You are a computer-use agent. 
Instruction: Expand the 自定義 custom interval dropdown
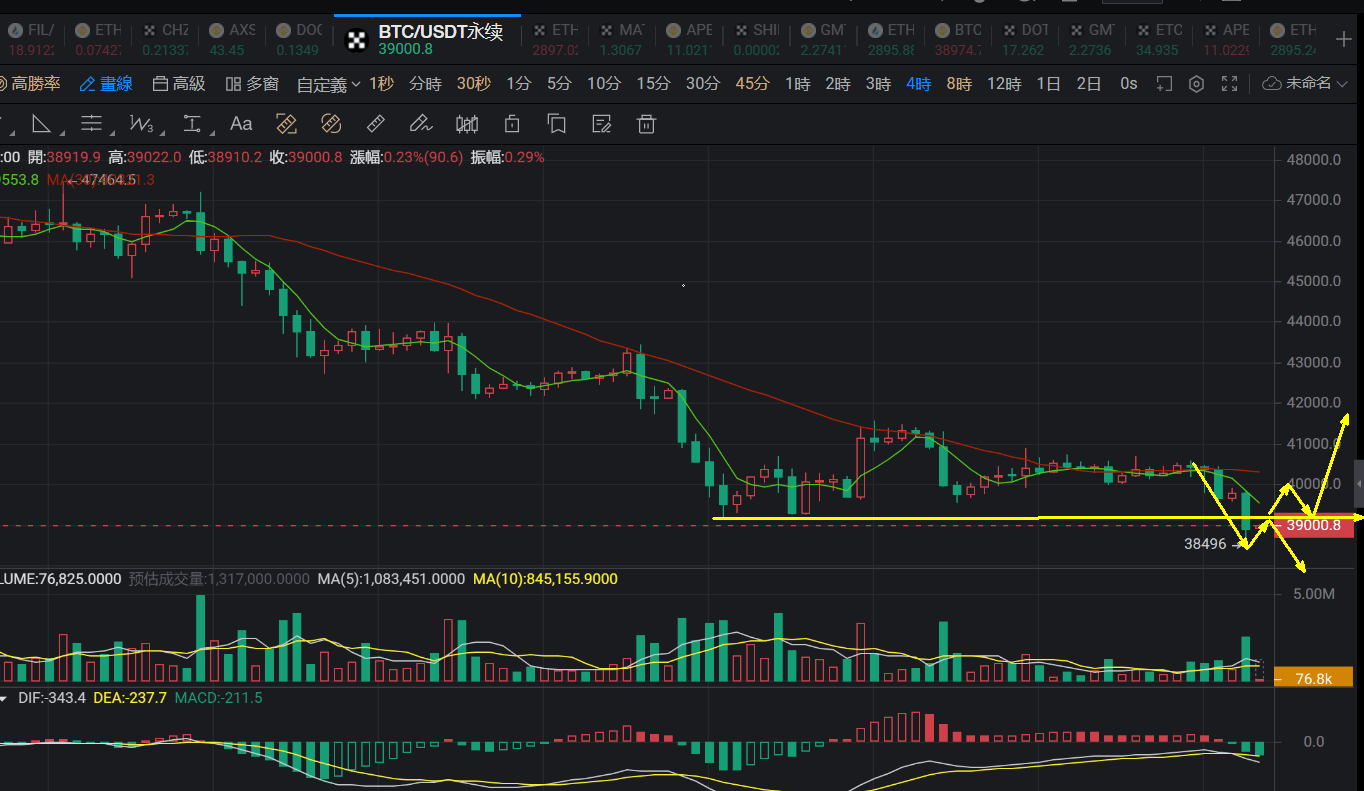(x=328, y=85)
